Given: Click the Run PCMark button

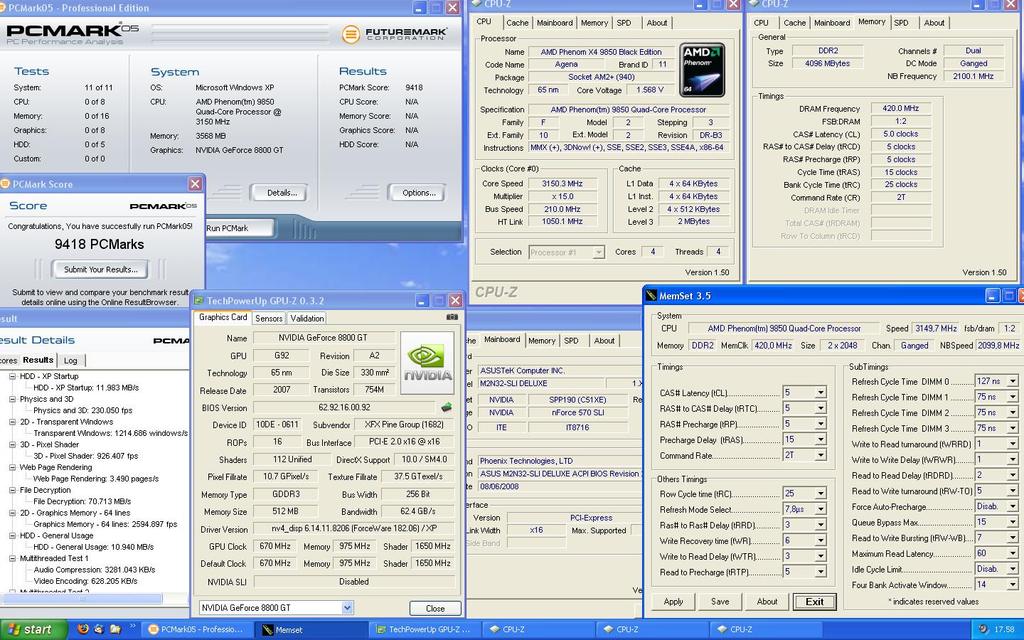Looking at the screenshot, I should [x=238, y=228].
